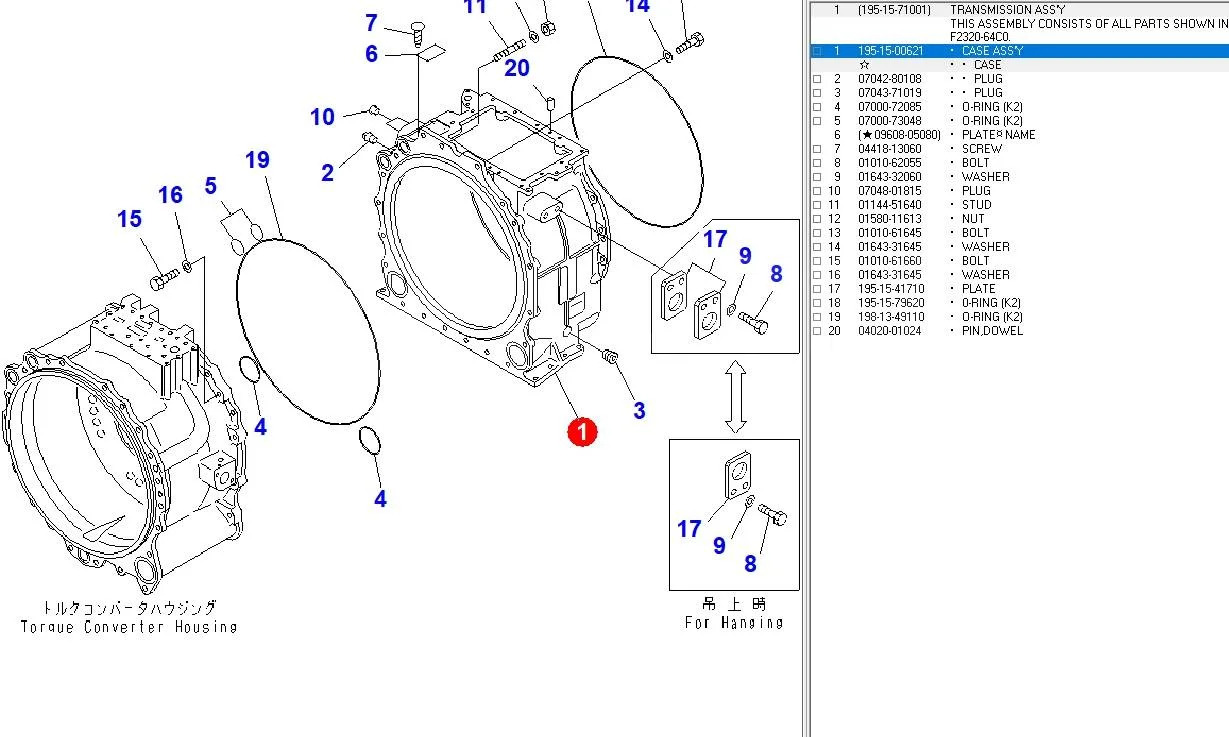The width and height of the screenshot is (1229, 737).
Task: Tick the checkbox for 04418-13060 SCREW
Action: tap(817, 149)
